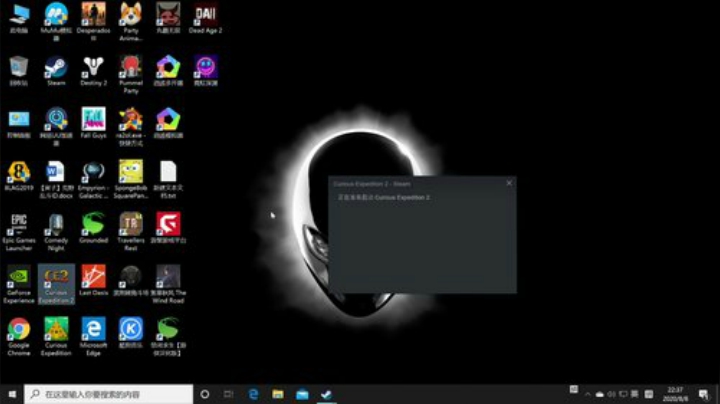Screen dimensions: 720x404
Task: Open File Explorer from the taskbar
Action: click(277, 394)
